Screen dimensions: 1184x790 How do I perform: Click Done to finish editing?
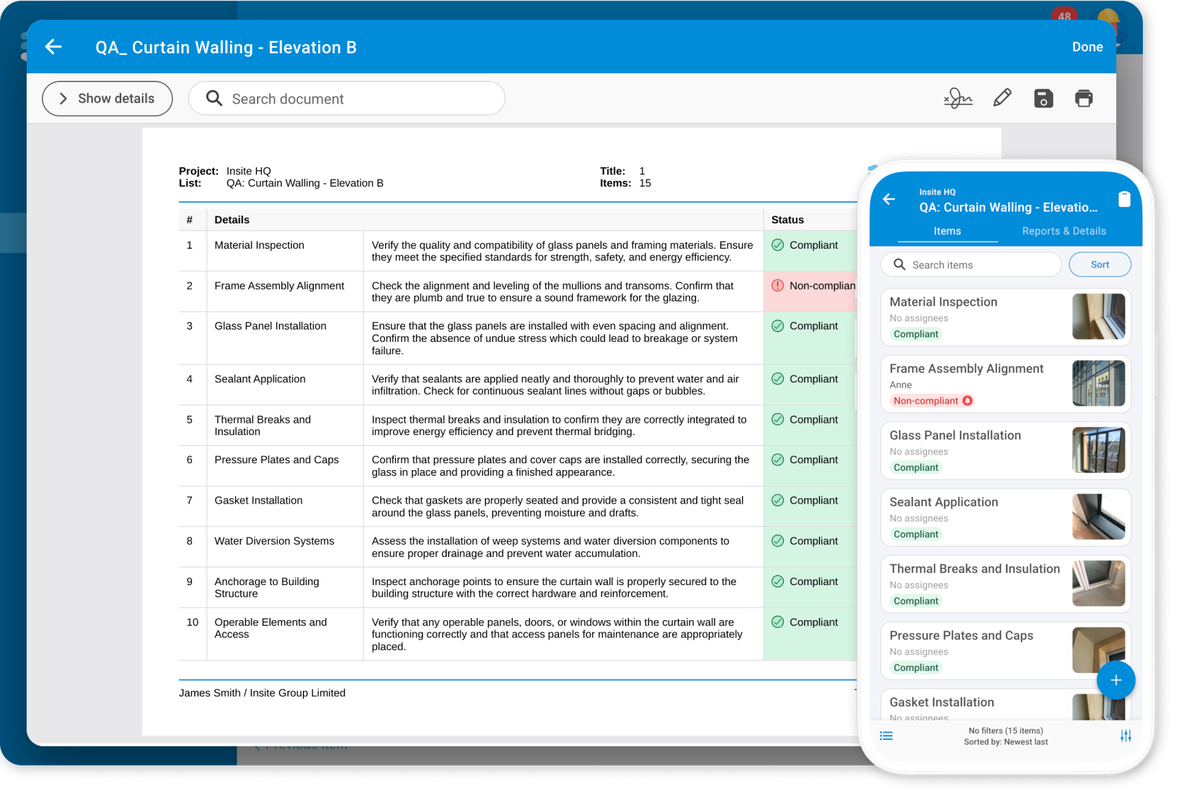pos(1087,46)
